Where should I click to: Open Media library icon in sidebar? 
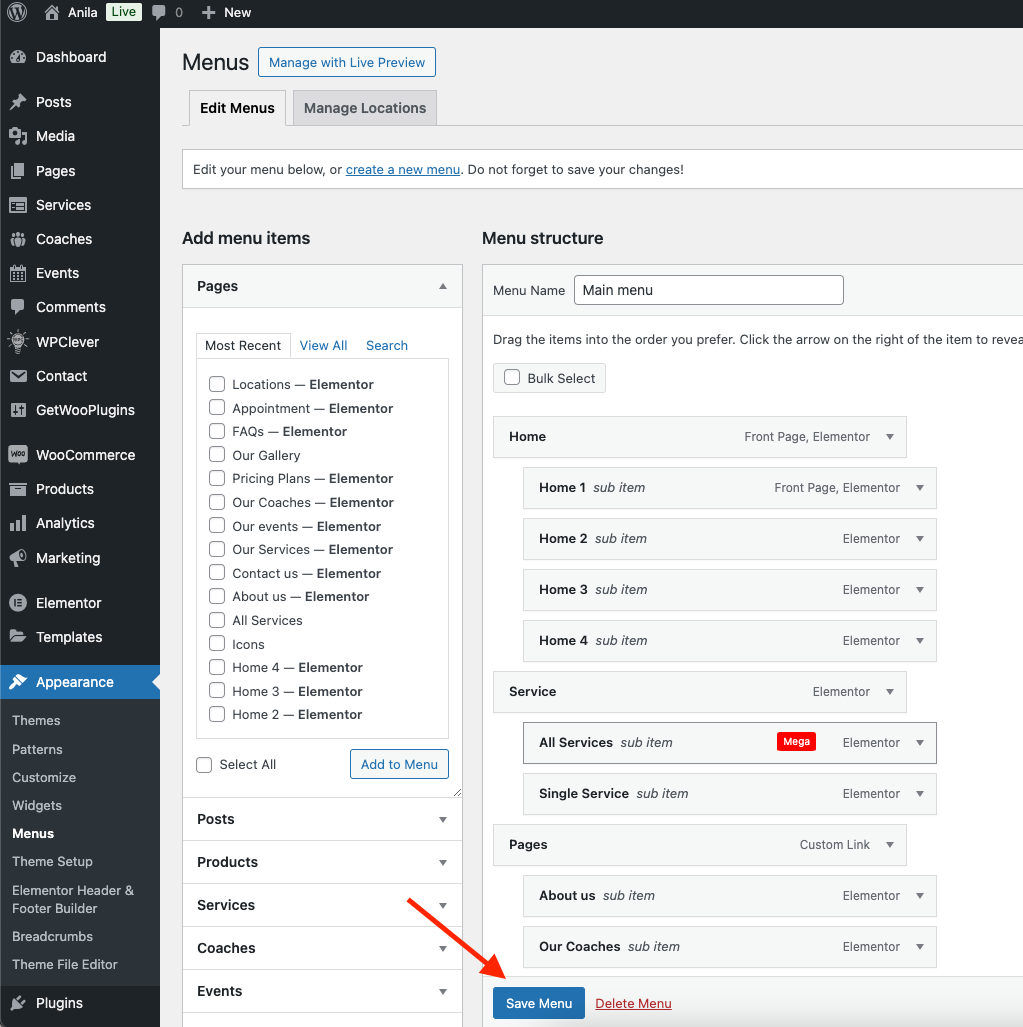click(x=18, y=136)
